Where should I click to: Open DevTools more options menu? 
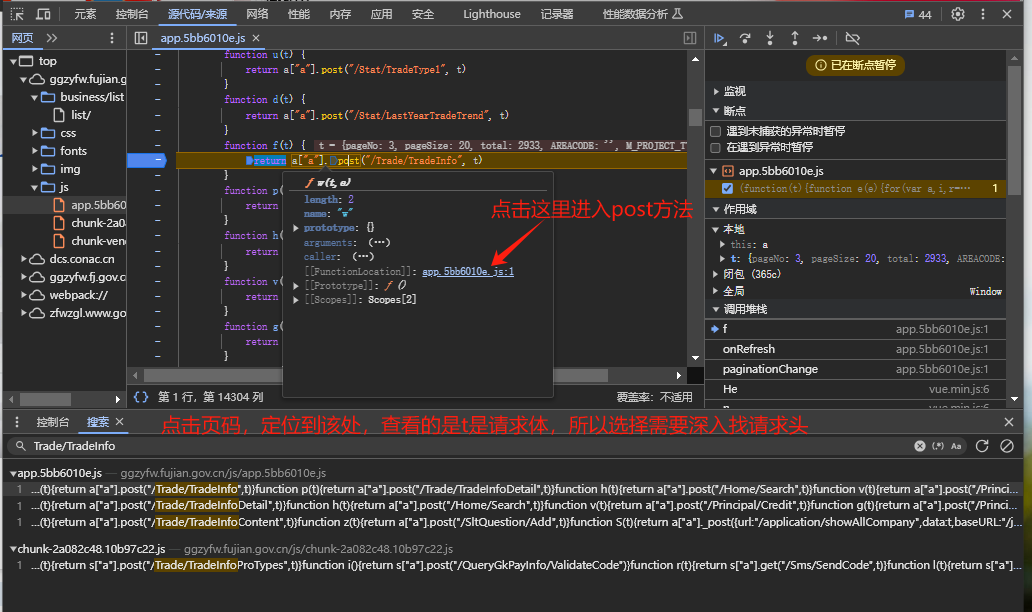(983, 14)
